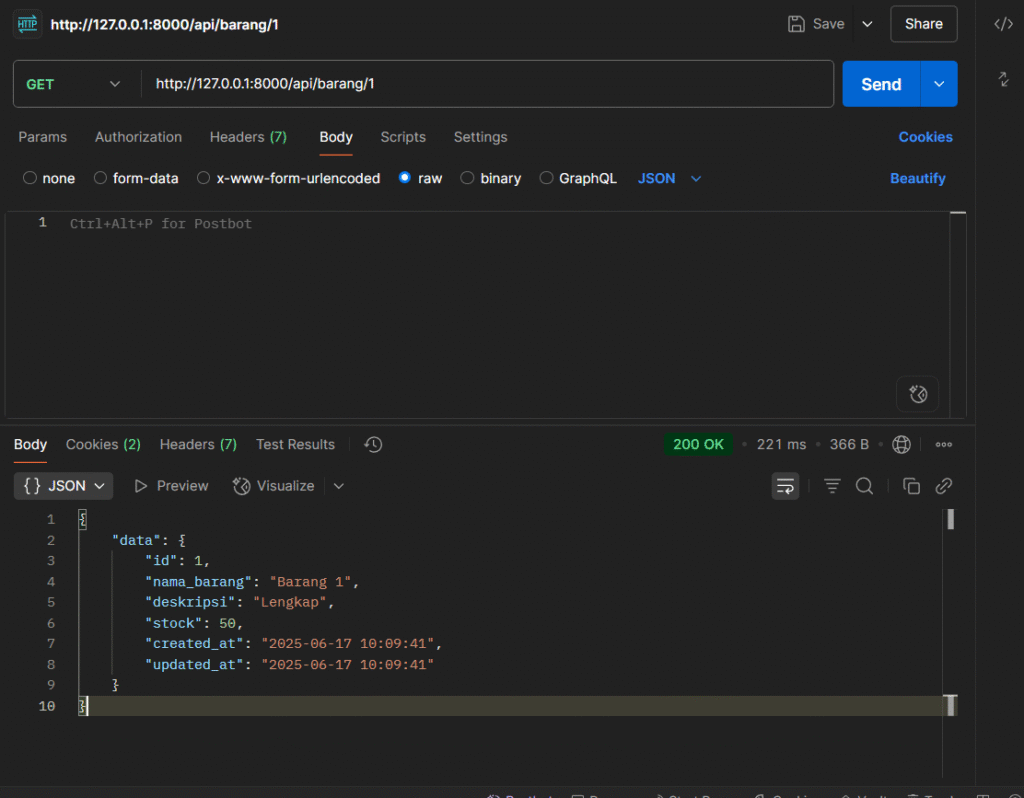Switch to the Authorization tab
Screen dimensions: 1024x798
point(138,137)
